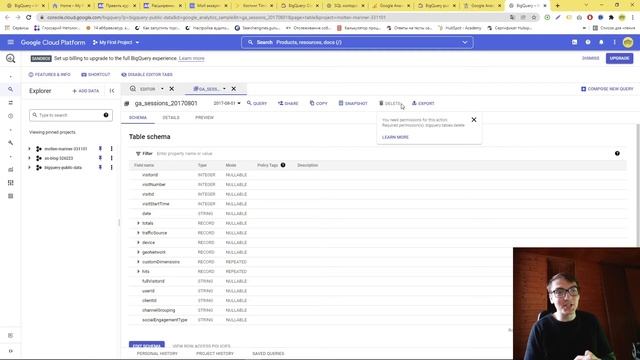Open more actions for as-blog project

coord(111,158)
